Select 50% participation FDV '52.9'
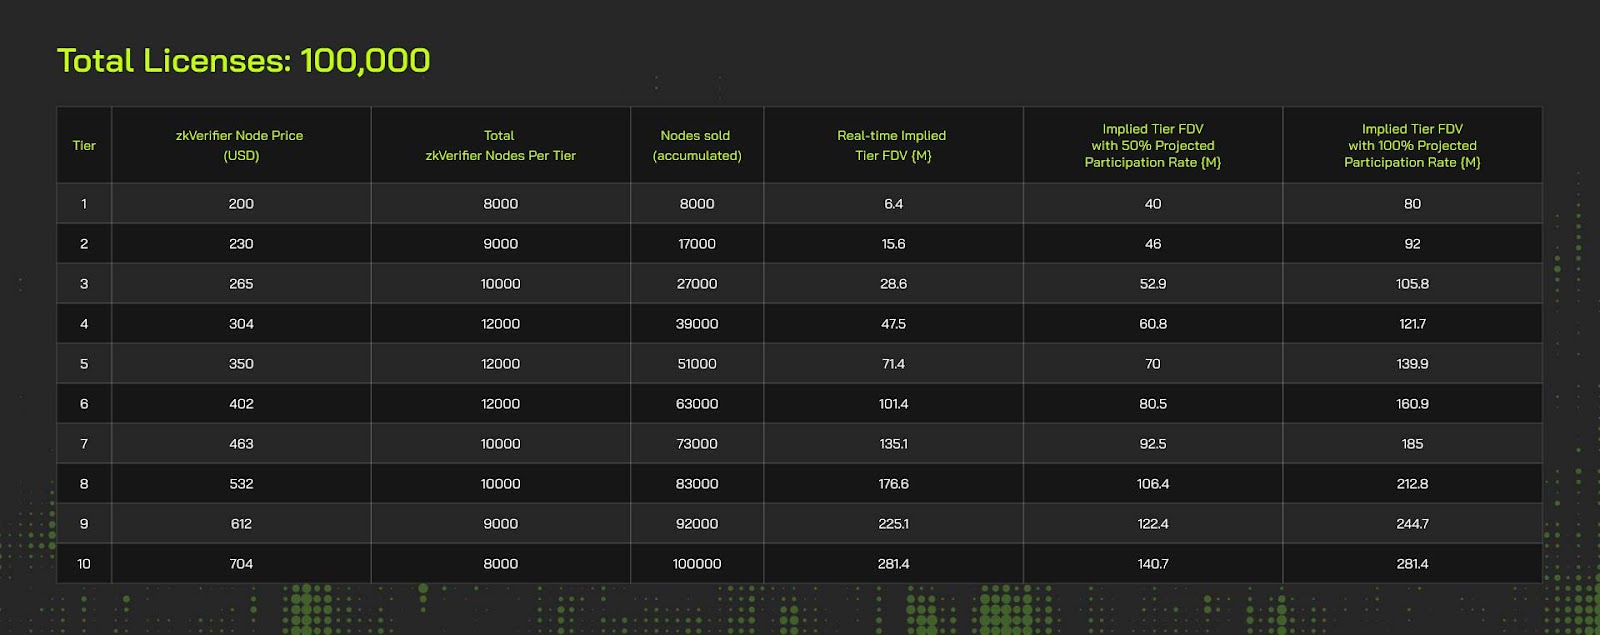This screenshot has width=1600, height=635. click(x=1153, y=283)
